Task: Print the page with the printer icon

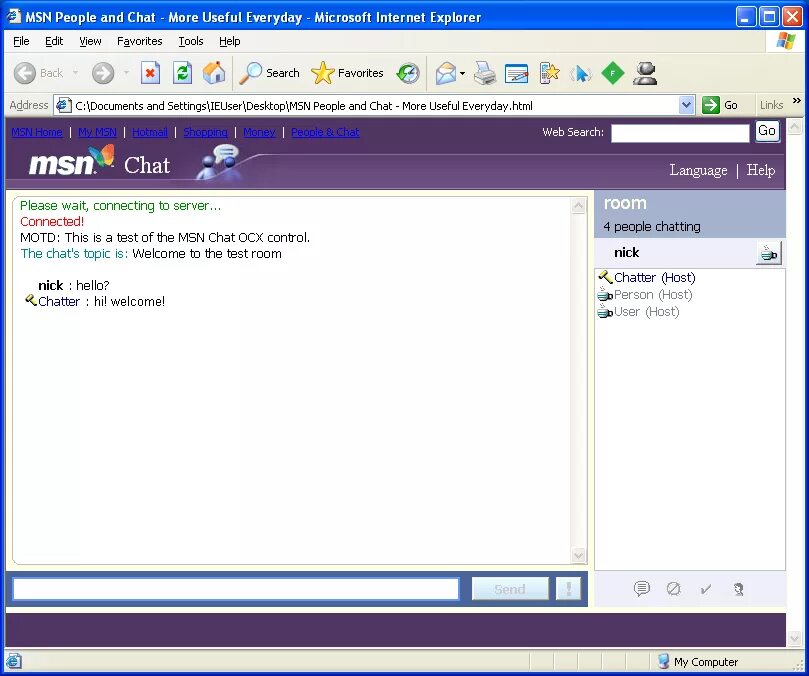Action: [485, 73]
